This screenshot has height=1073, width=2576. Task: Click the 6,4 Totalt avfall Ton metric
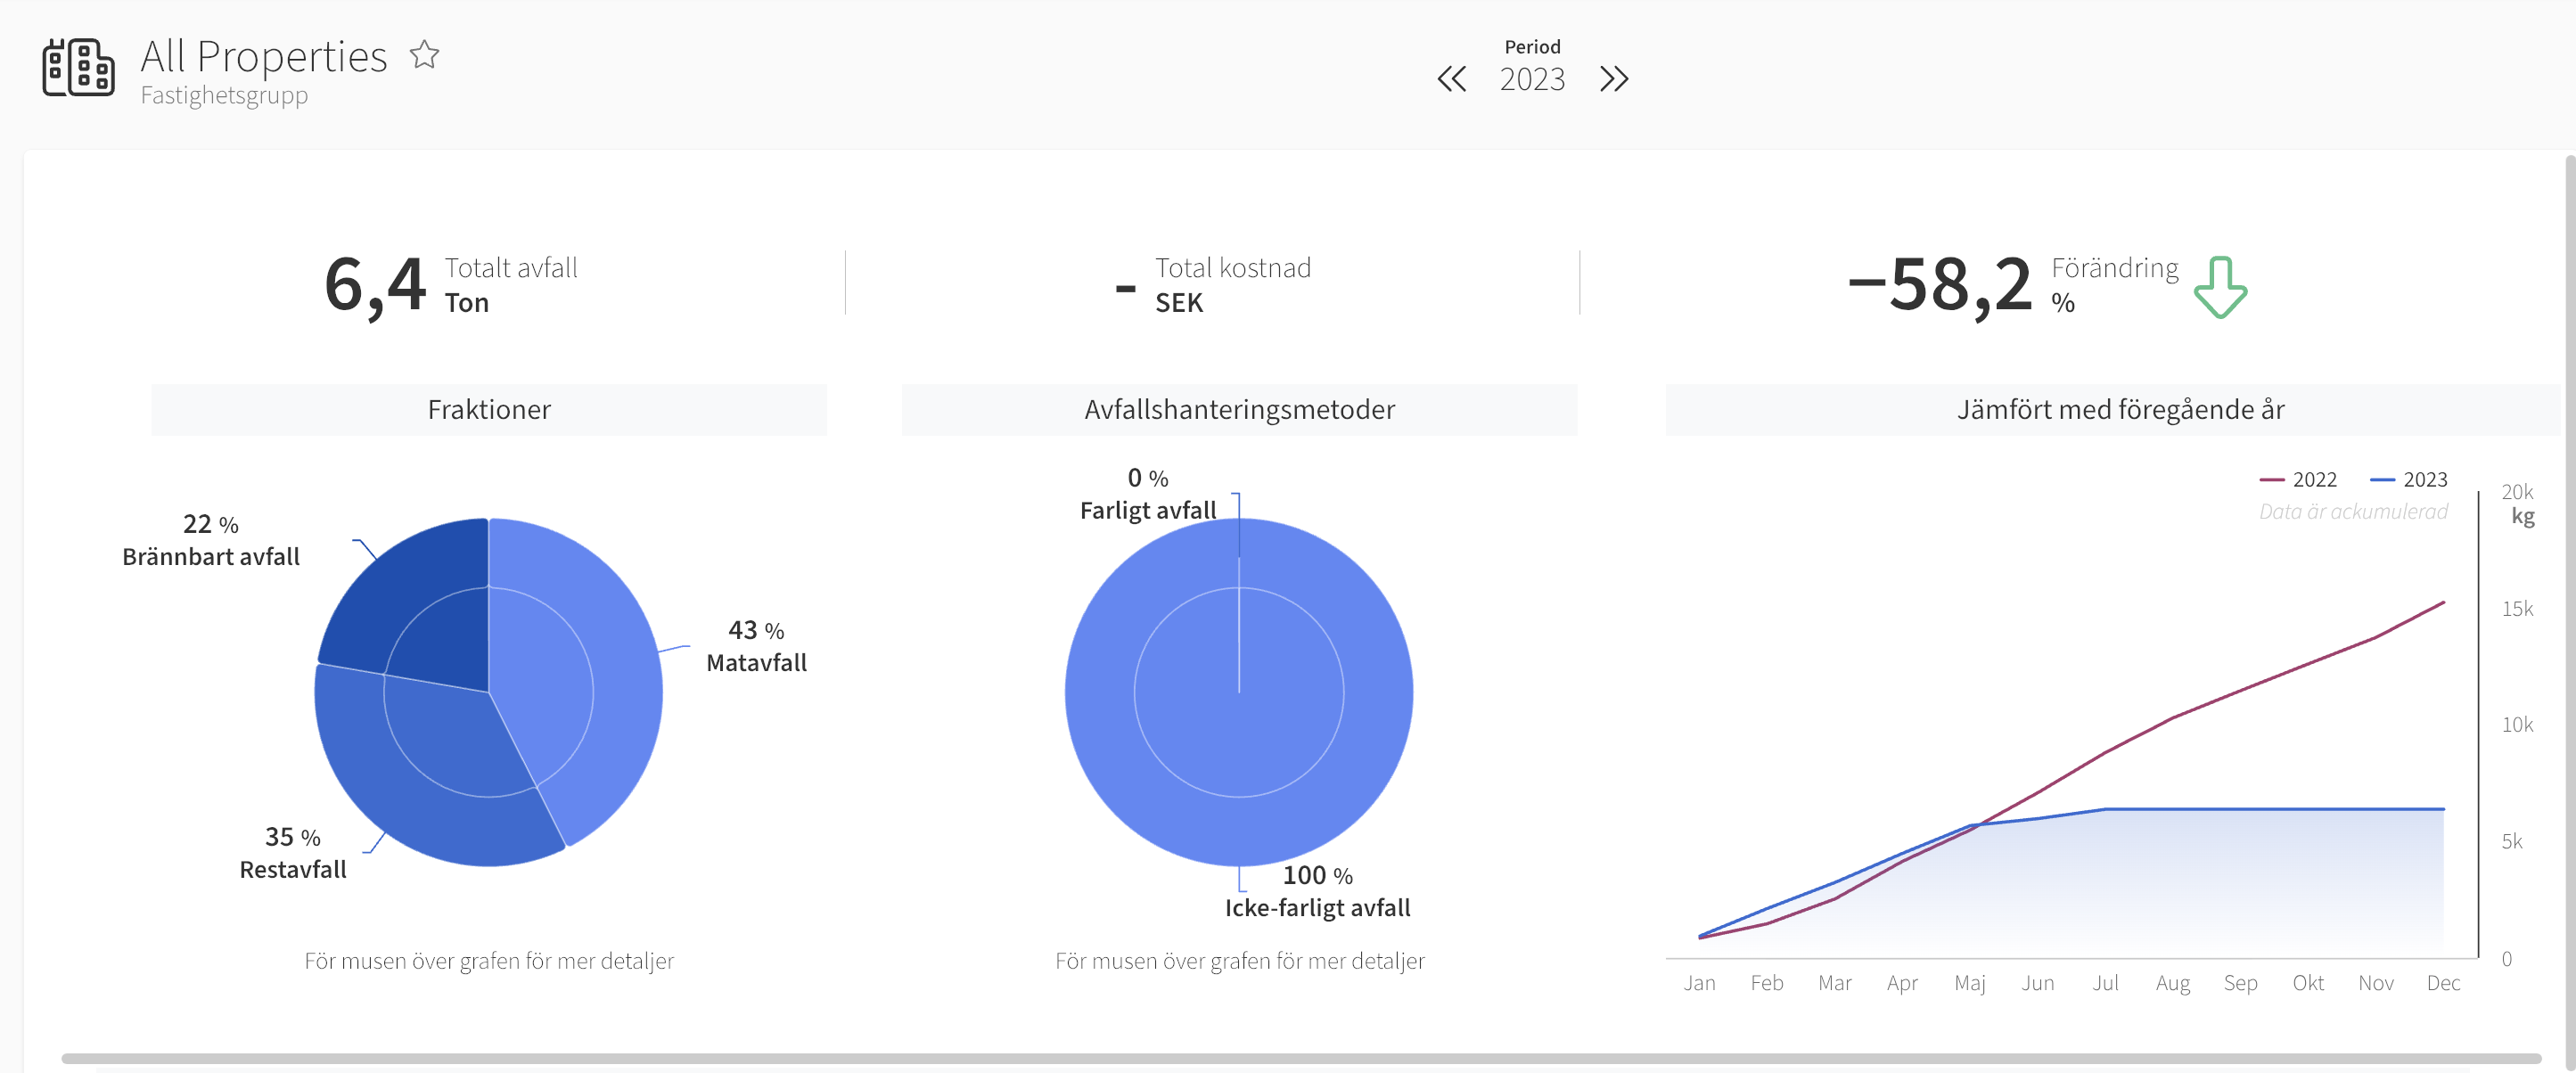(x=451, y=285)
